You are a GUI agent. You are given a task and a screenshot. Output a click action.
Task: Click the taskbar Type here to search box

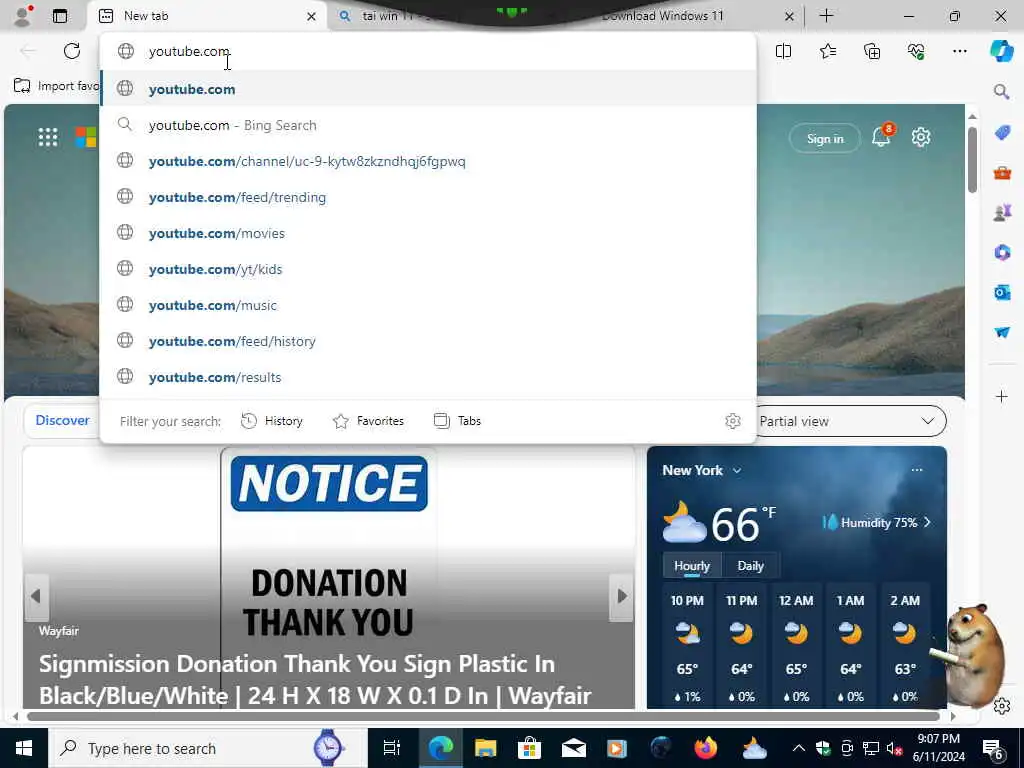click(208, 748)
